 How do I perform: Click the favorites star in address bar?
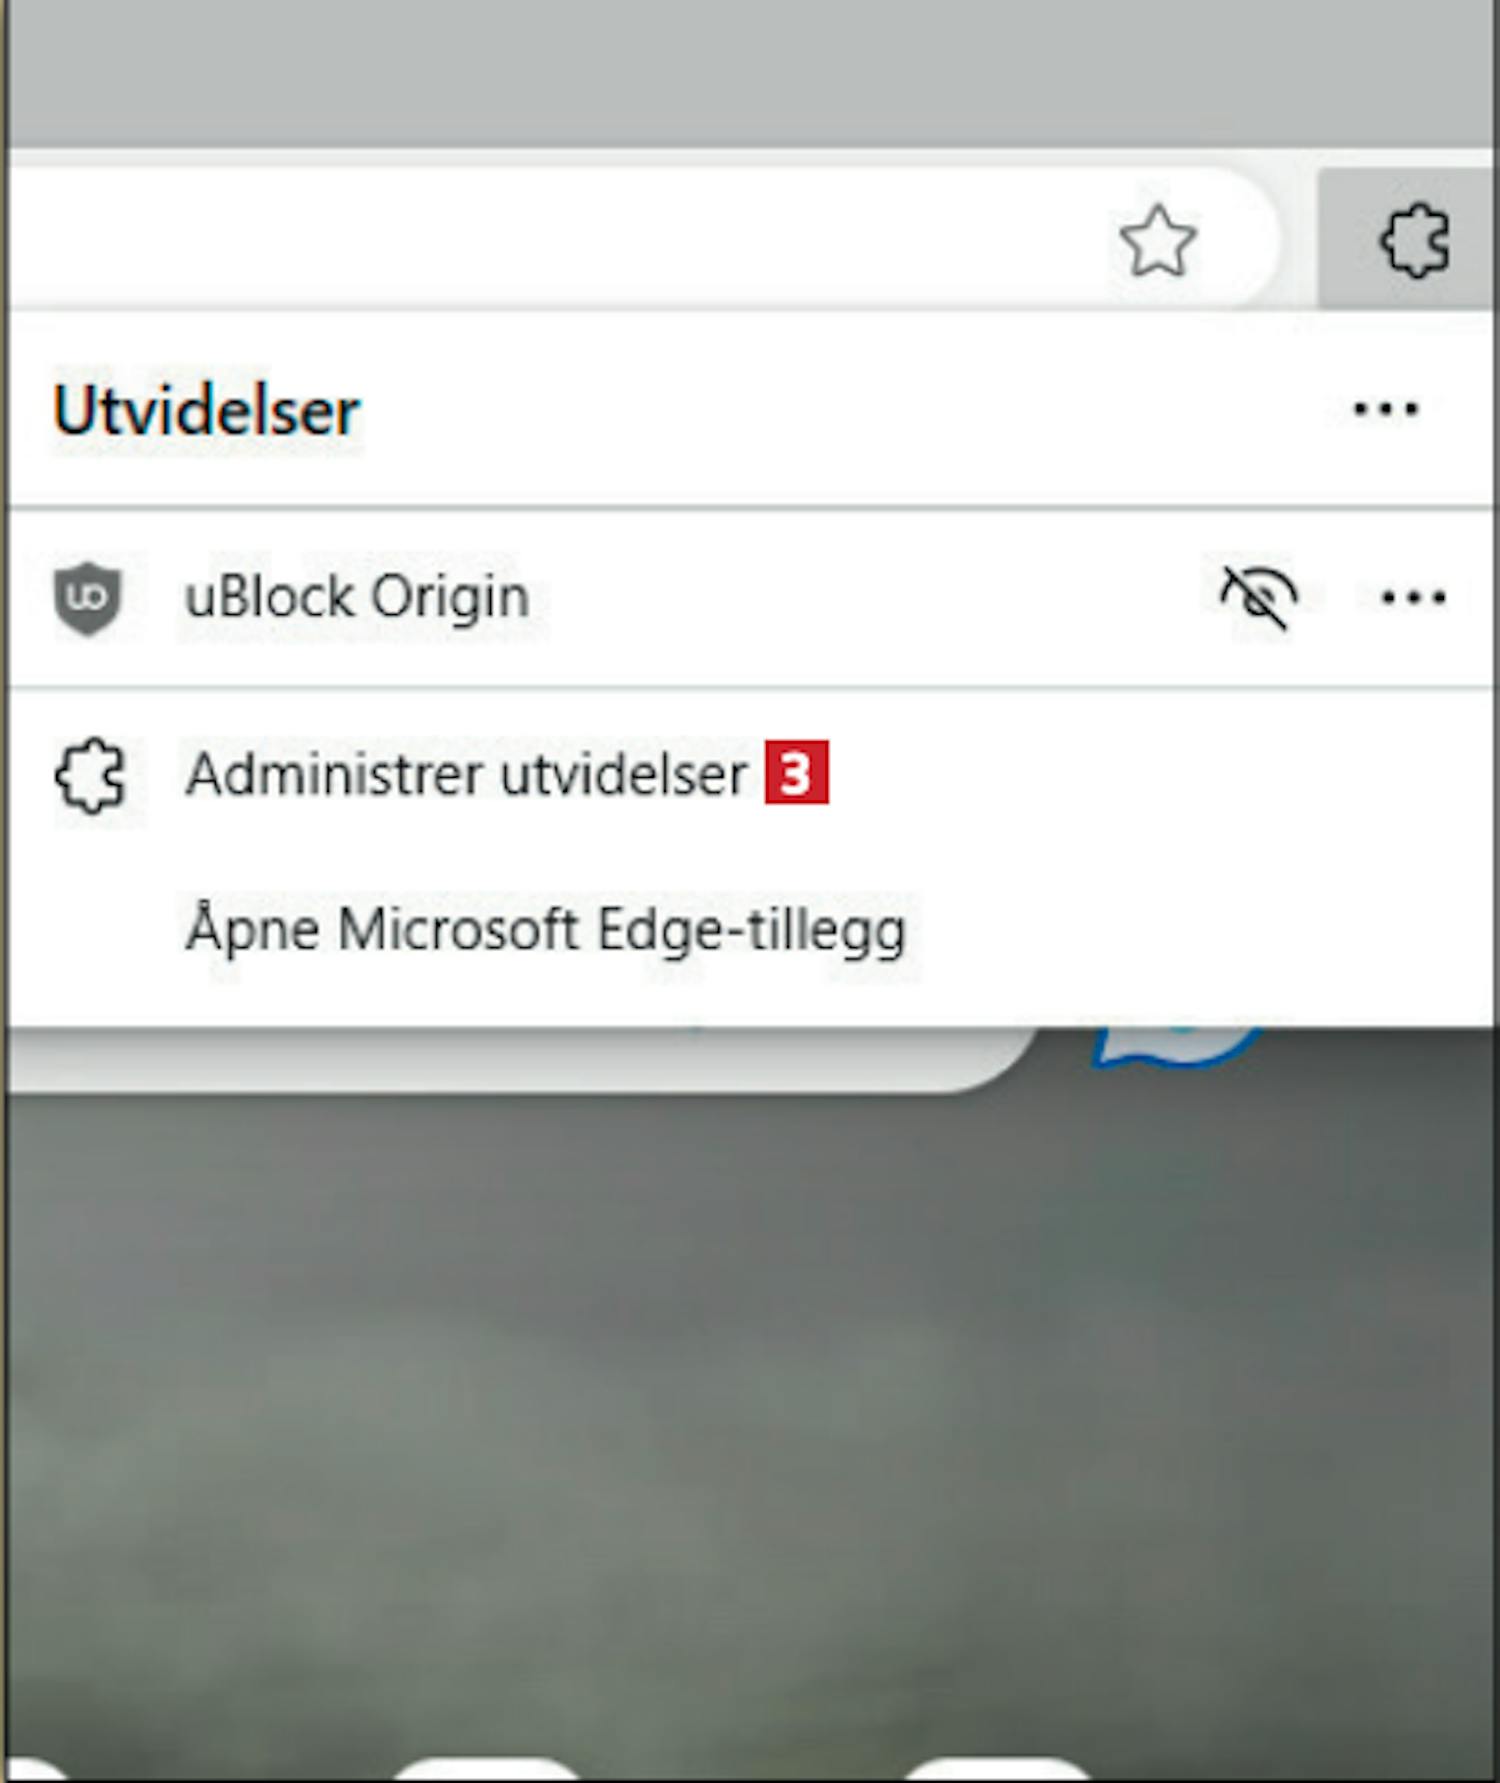point(1158,240)
